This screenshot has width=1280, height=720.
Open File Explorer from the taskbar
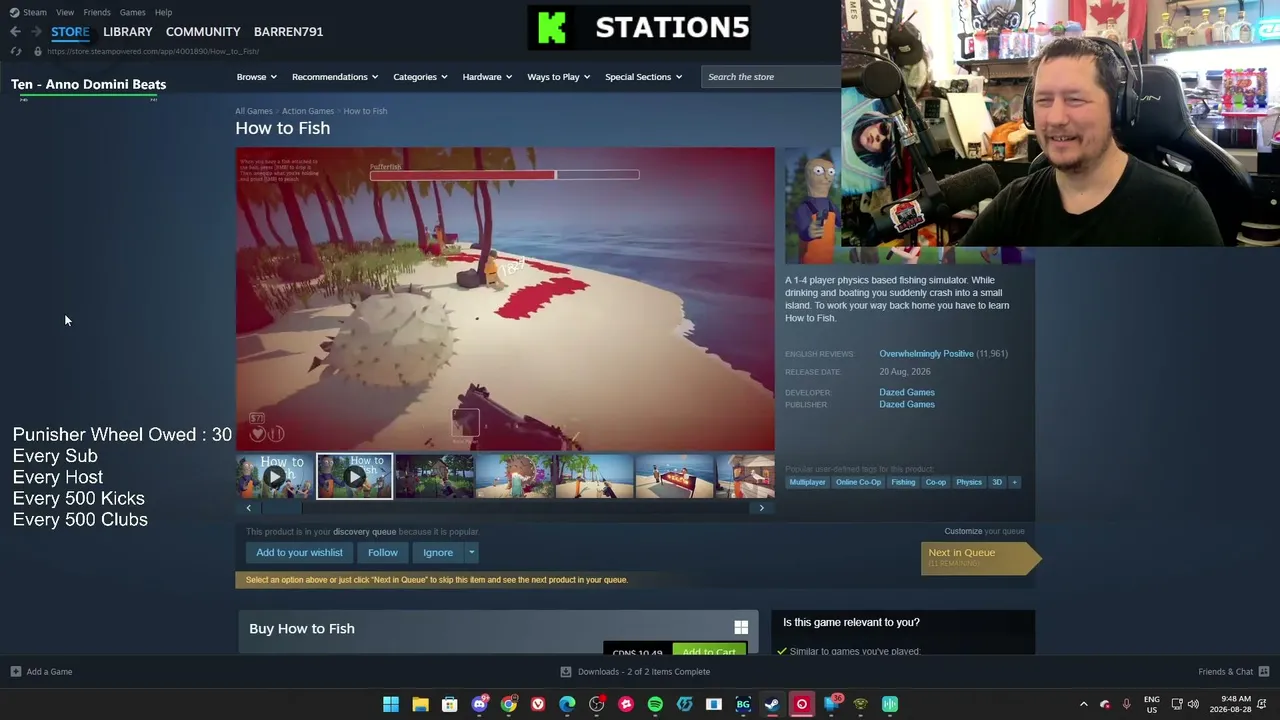click(x=420, y=704)
